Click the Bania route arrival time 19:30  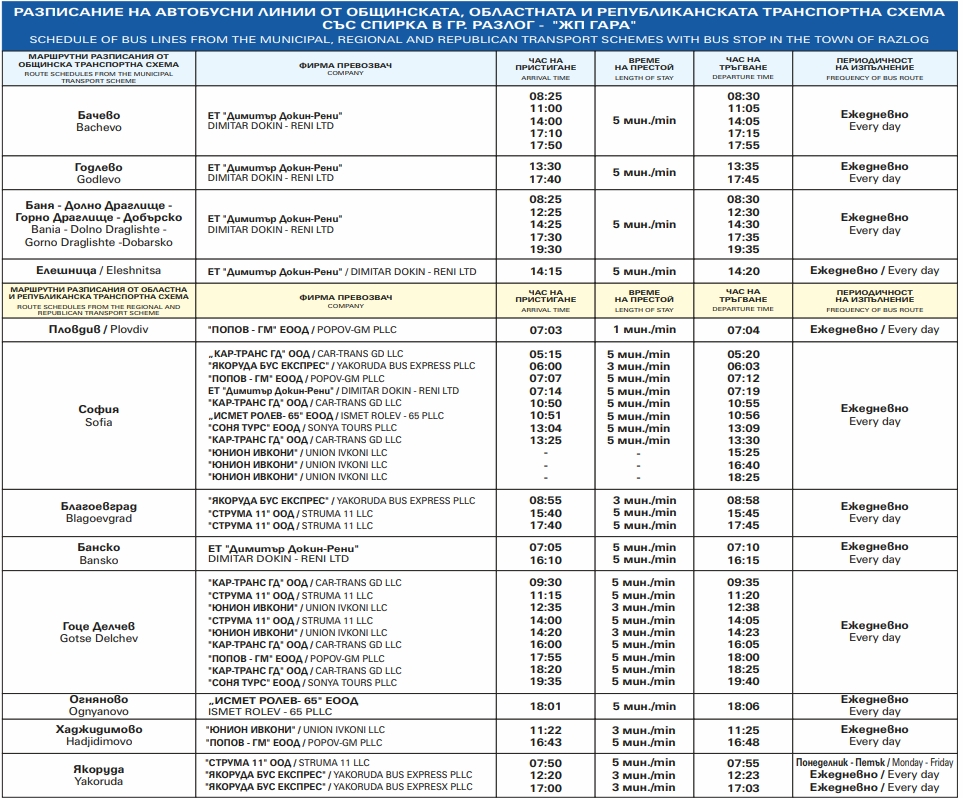(x=545, y=249)
